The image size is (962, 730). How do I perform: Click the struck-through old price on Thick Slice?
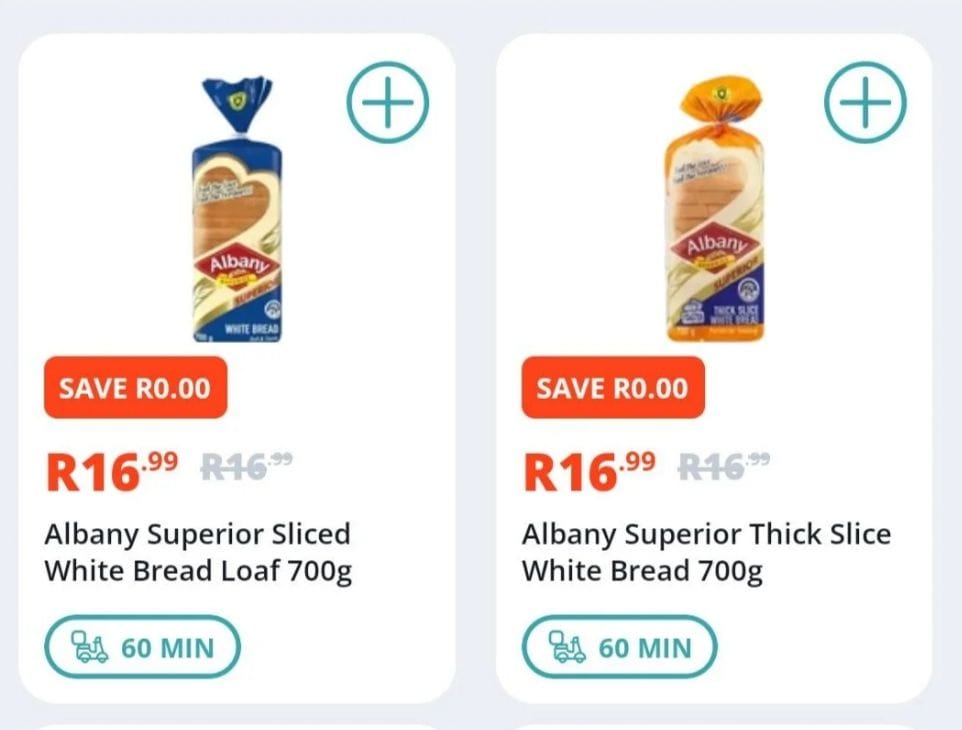click(x=725, y=467)
